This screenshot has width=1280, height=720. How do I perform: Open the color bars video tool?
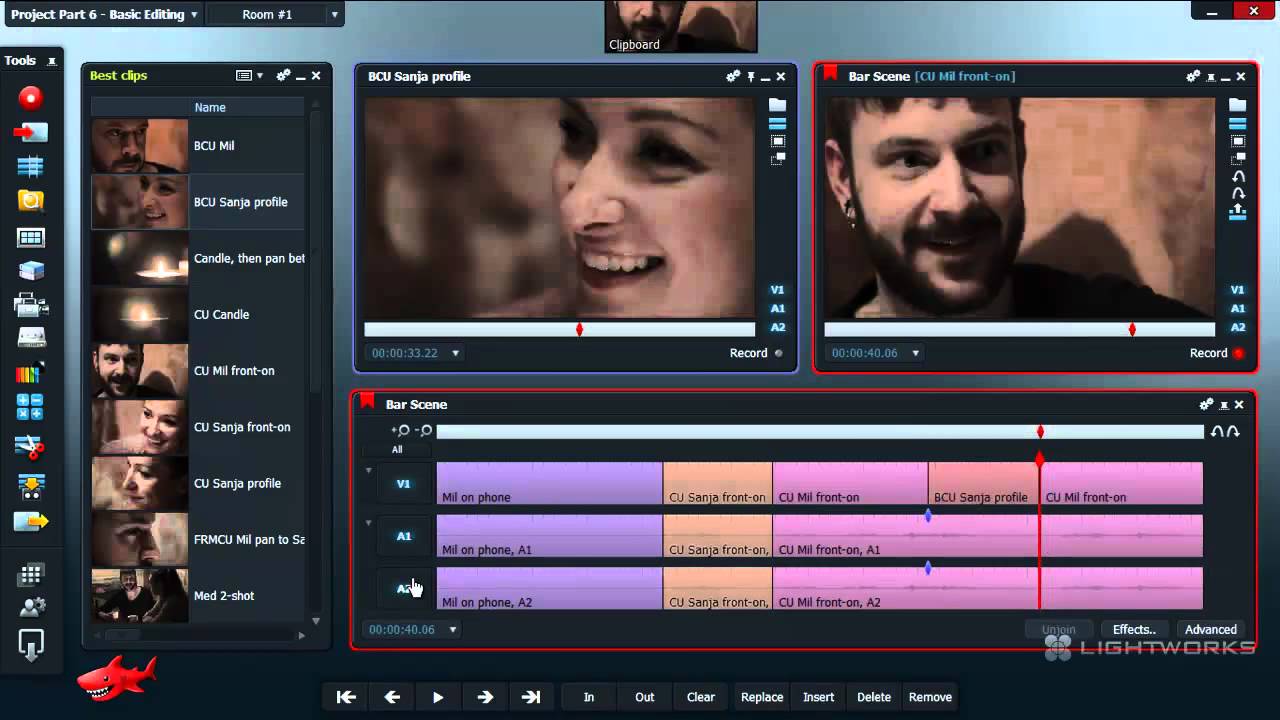(x=31, y=375)
